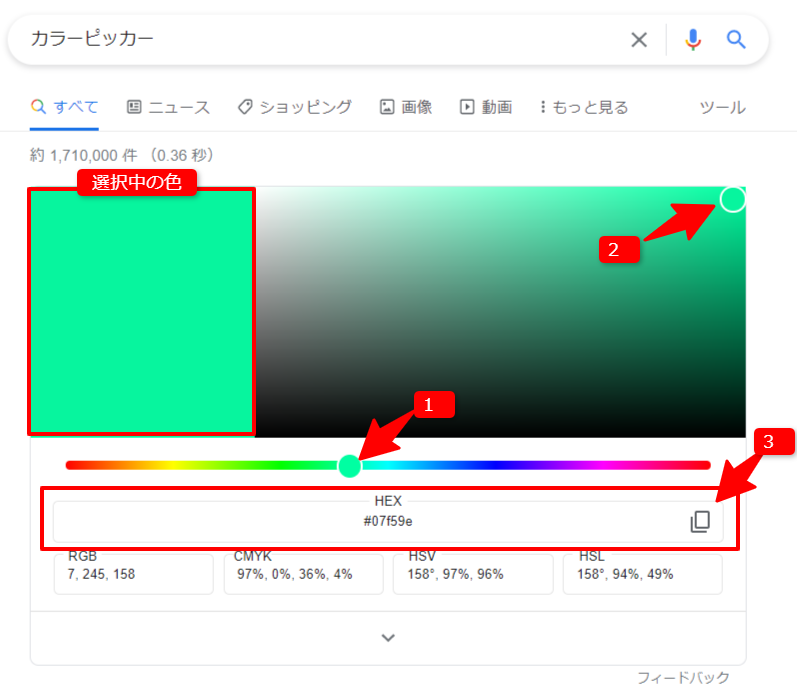Click the hue slider handle
The width and height of the screenshot is (797, 699).
point(350,466)
